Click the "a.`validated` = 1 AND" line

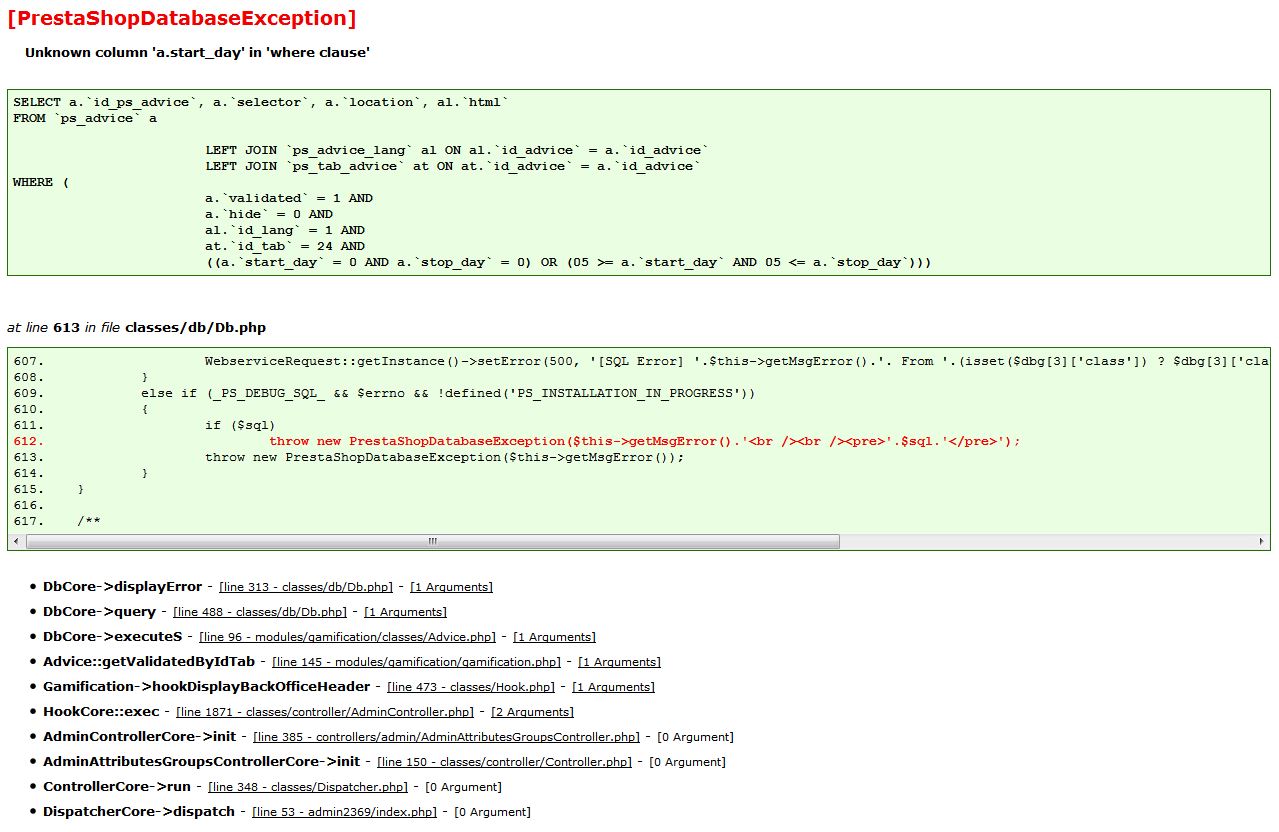289,198
